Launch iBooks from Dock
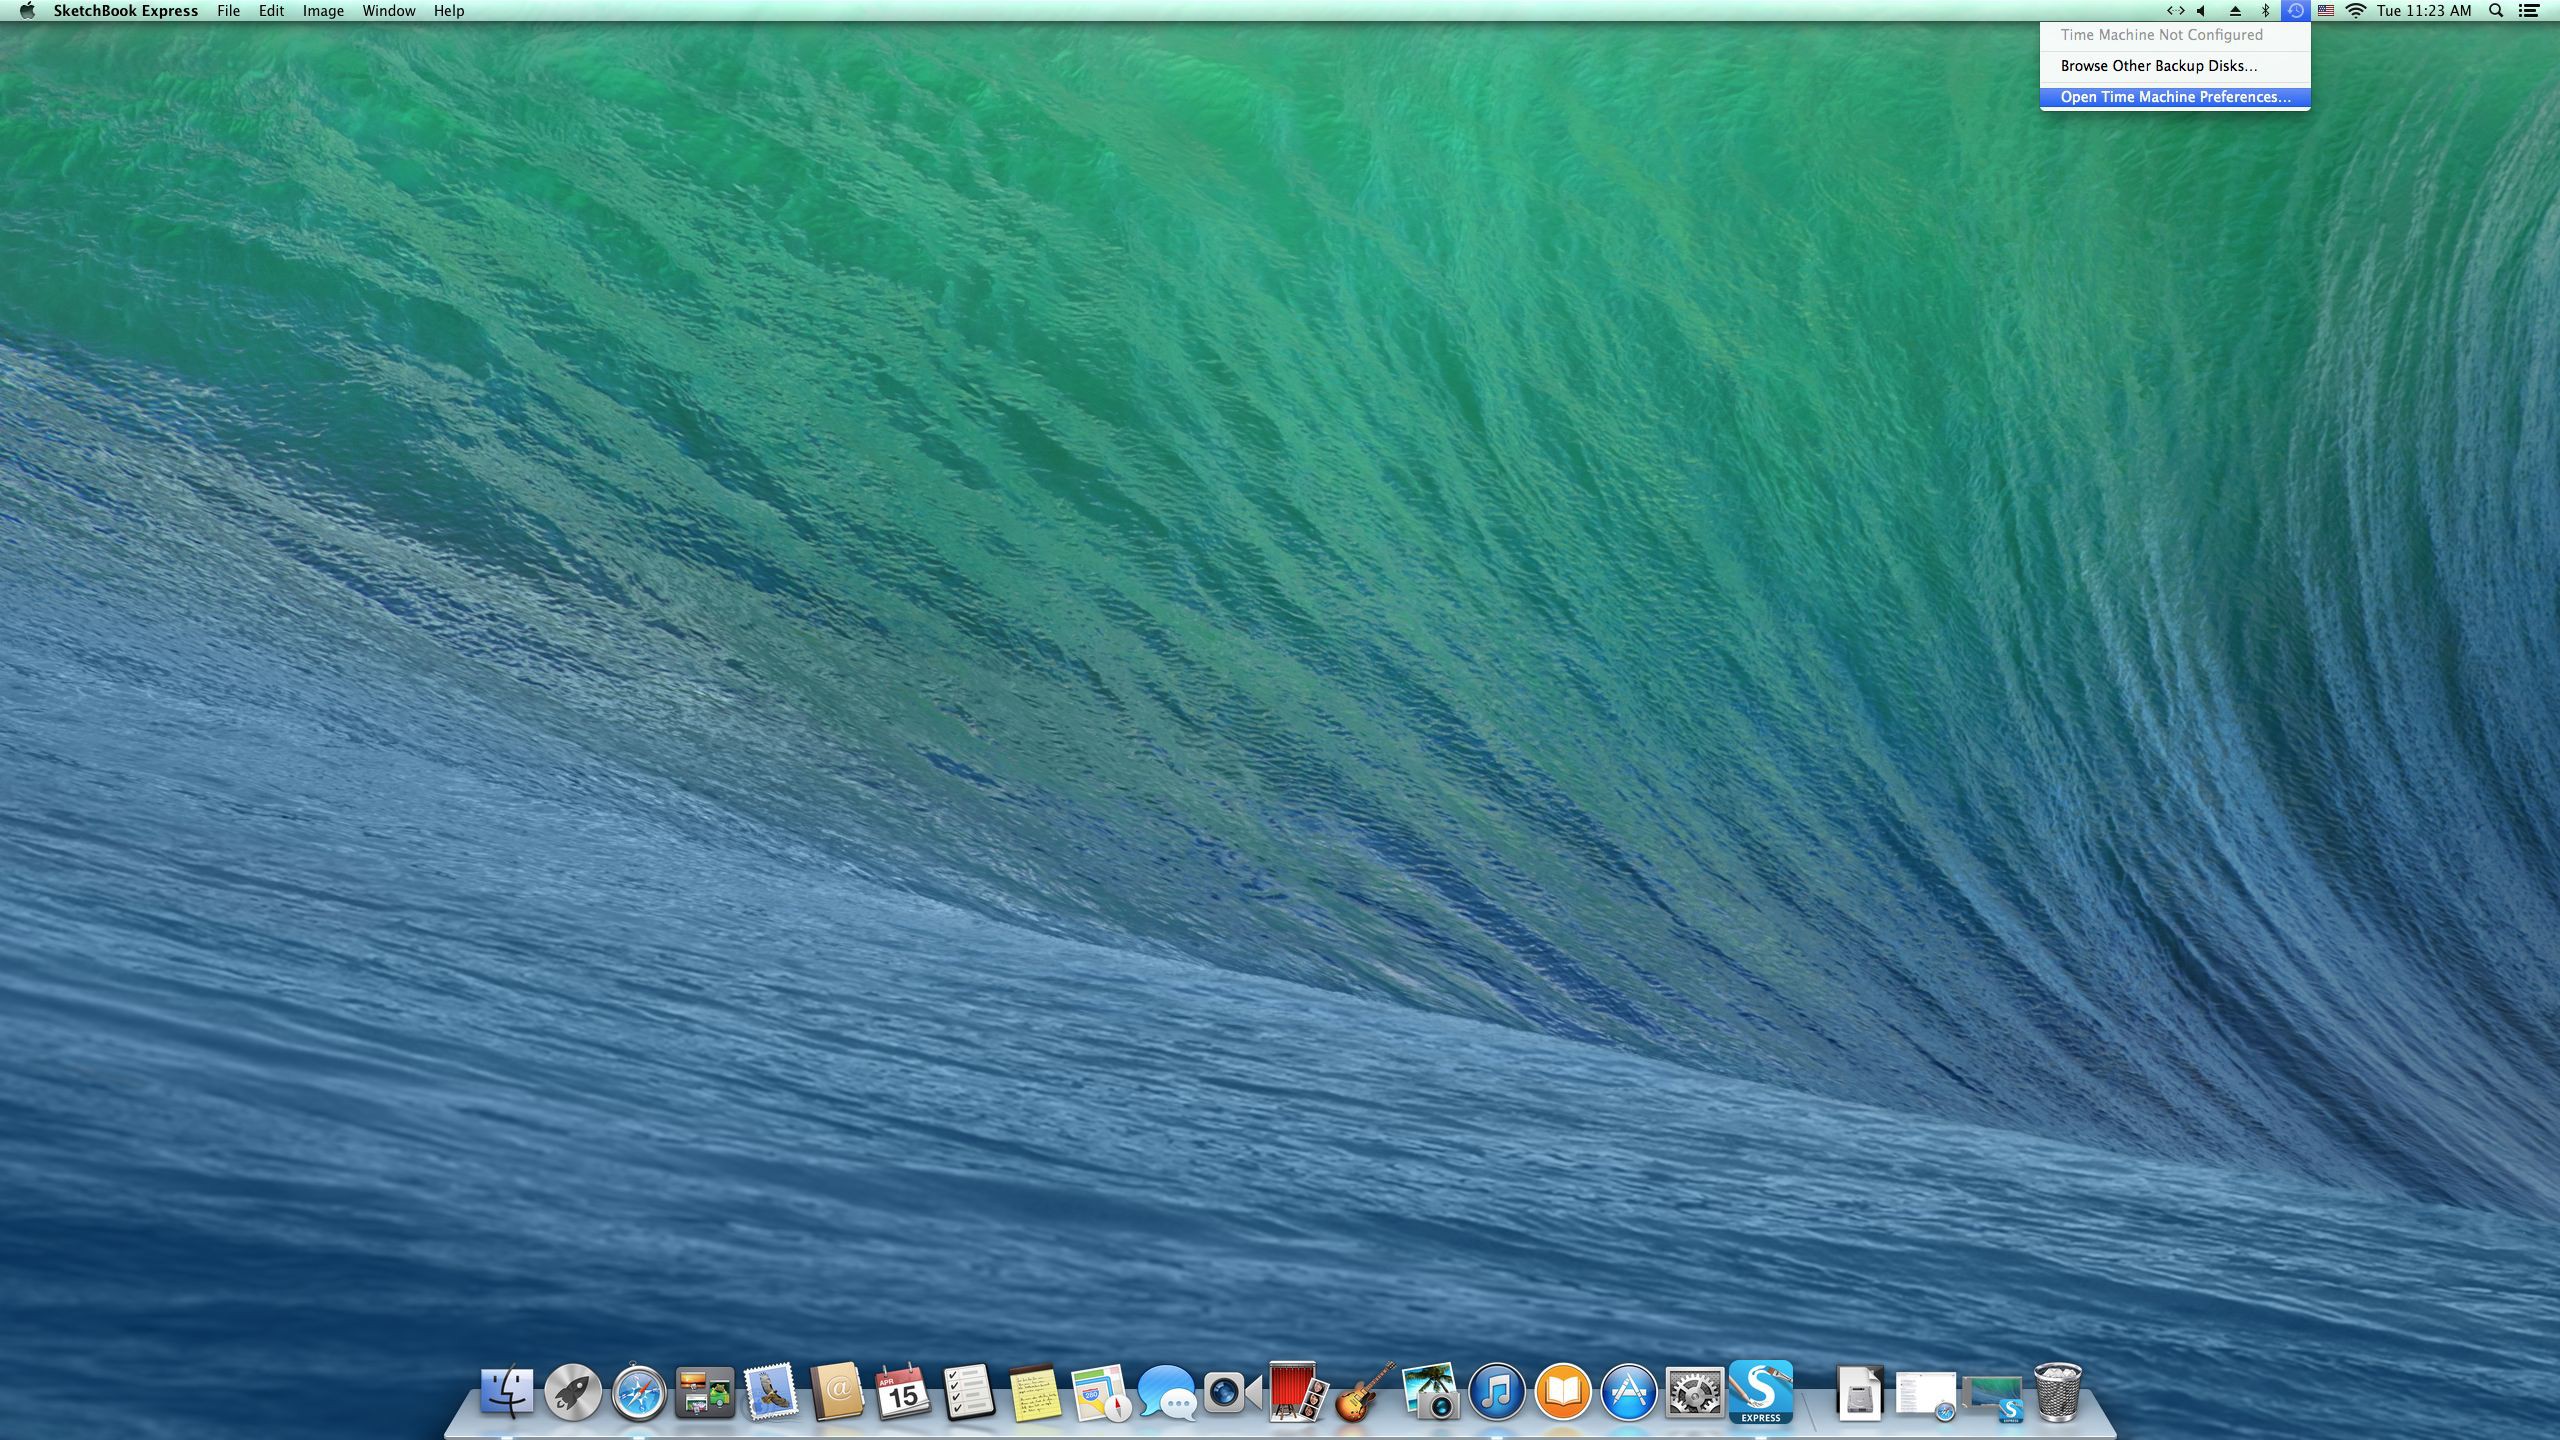2560x1440 pixels. tap(1563, 1391)
